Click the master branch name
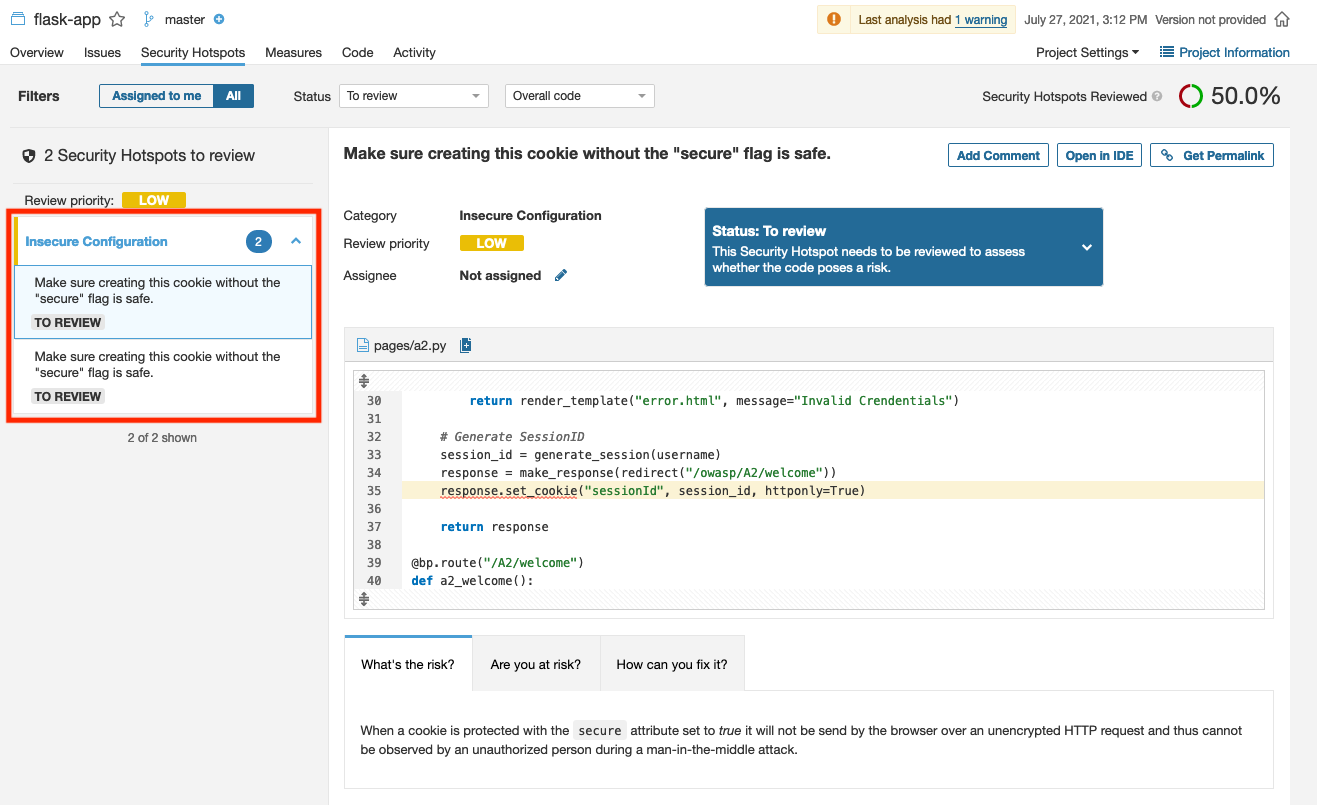 click(x=184, y=19)
